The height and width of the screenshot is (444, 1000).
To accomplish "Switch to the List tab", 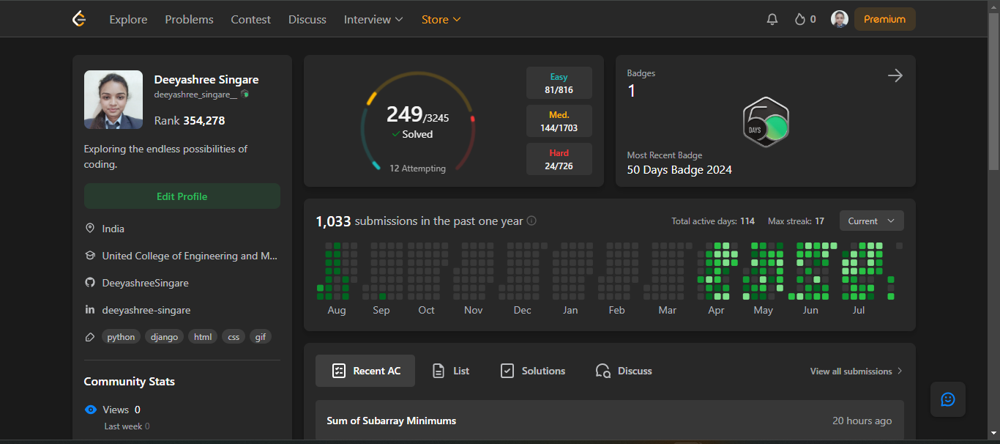I will click(x=451, y=371).
